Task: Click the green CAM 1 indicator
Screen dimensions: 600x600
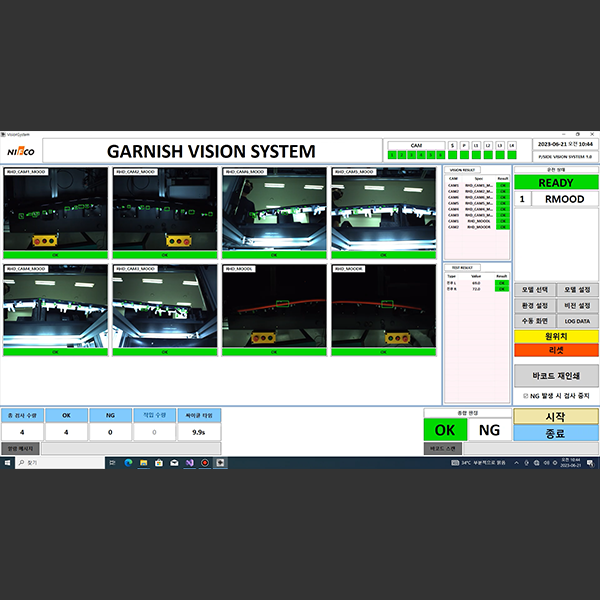Action: point(392,155)
